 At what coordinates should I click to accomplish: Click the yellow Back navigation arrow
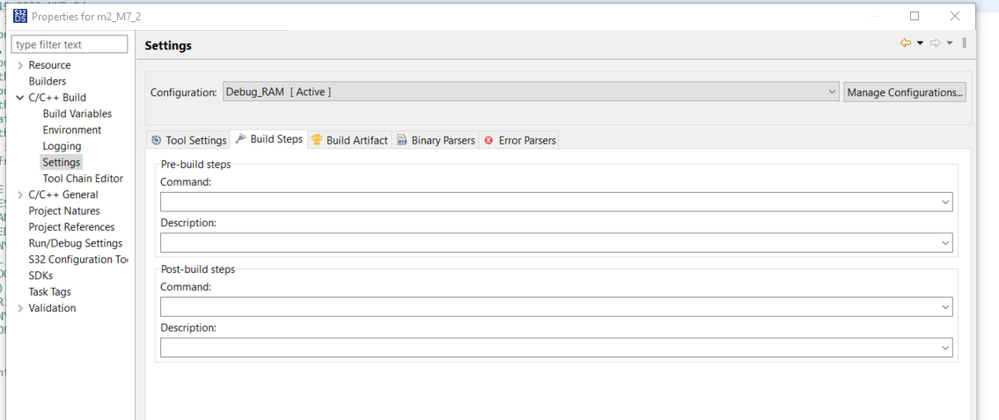(x=905, y=44)
